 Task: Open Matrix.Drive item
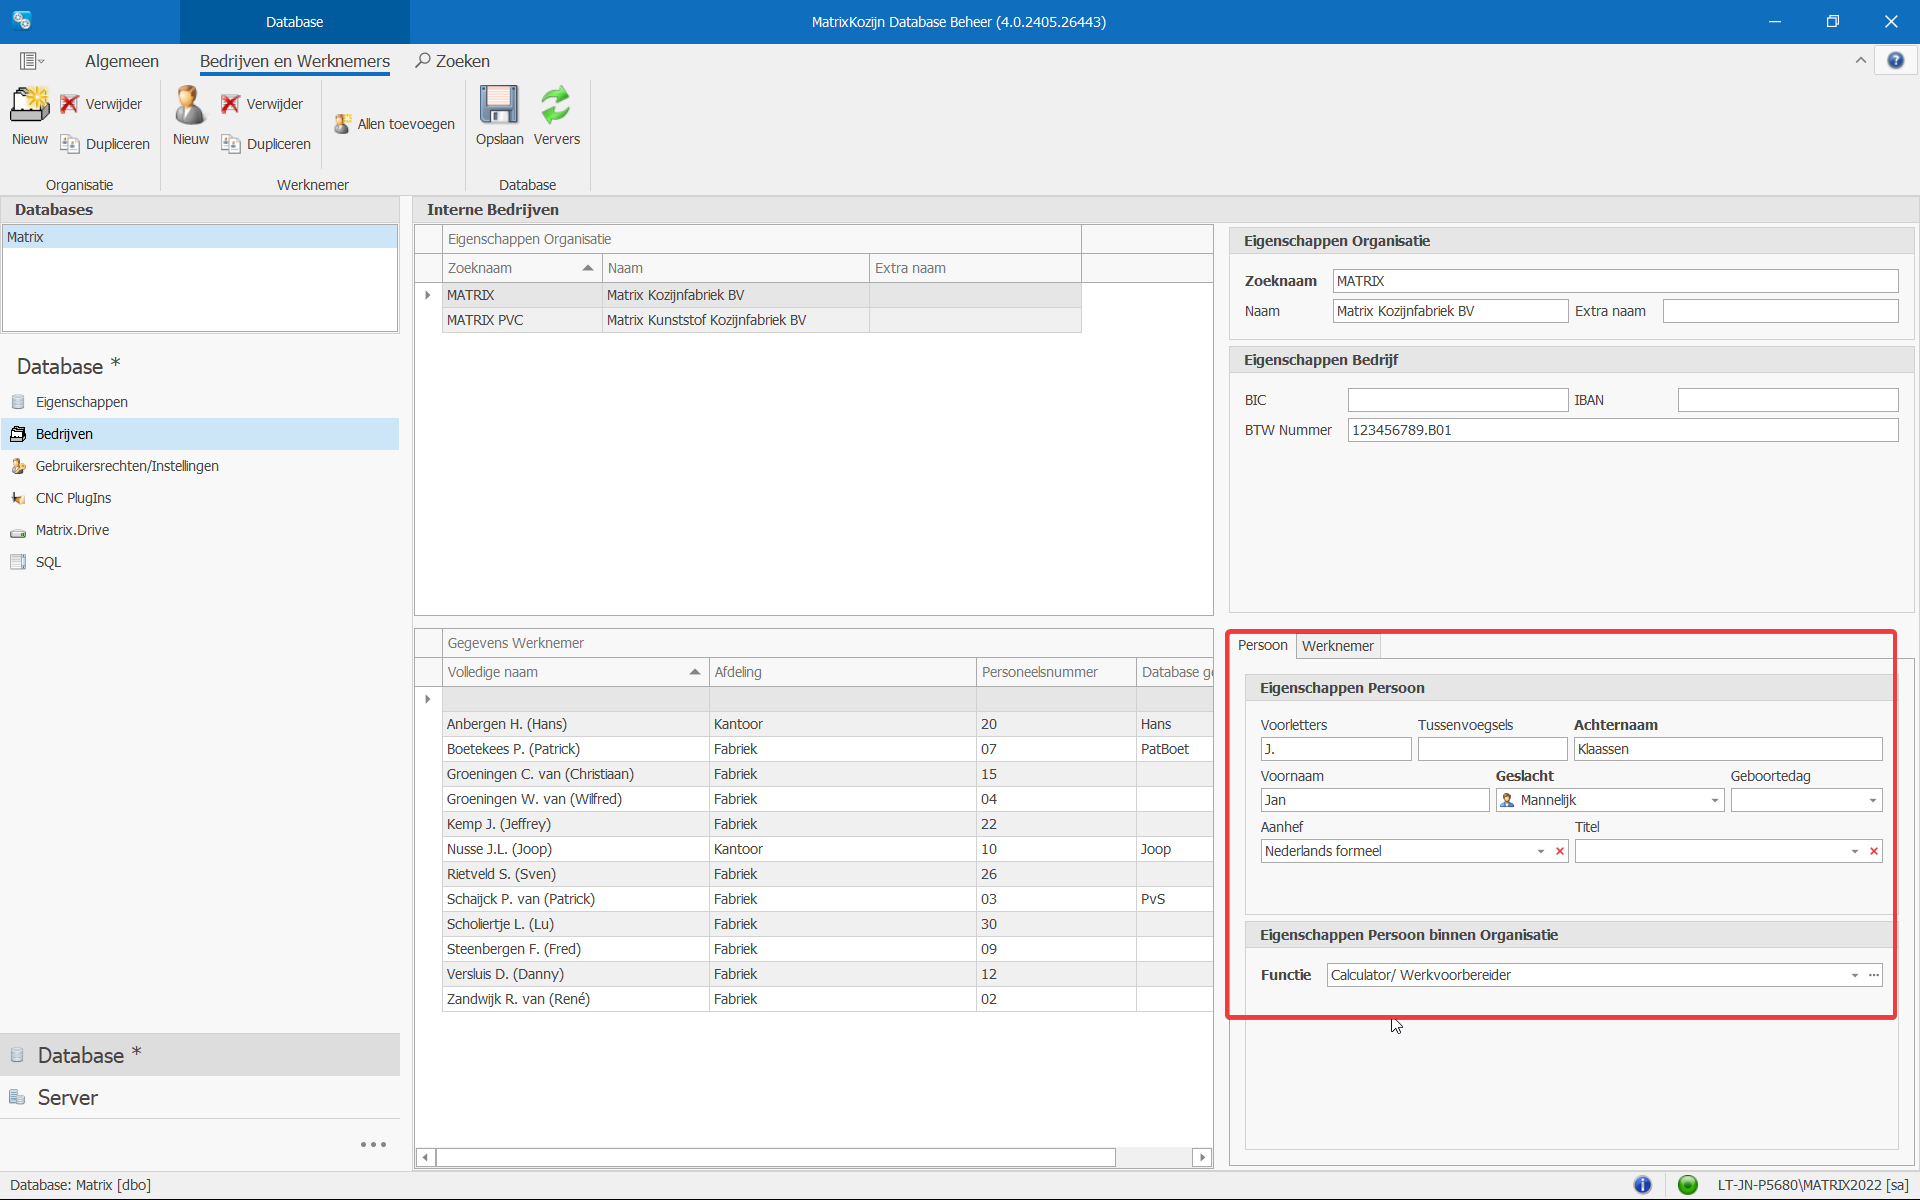click(72, 530)
